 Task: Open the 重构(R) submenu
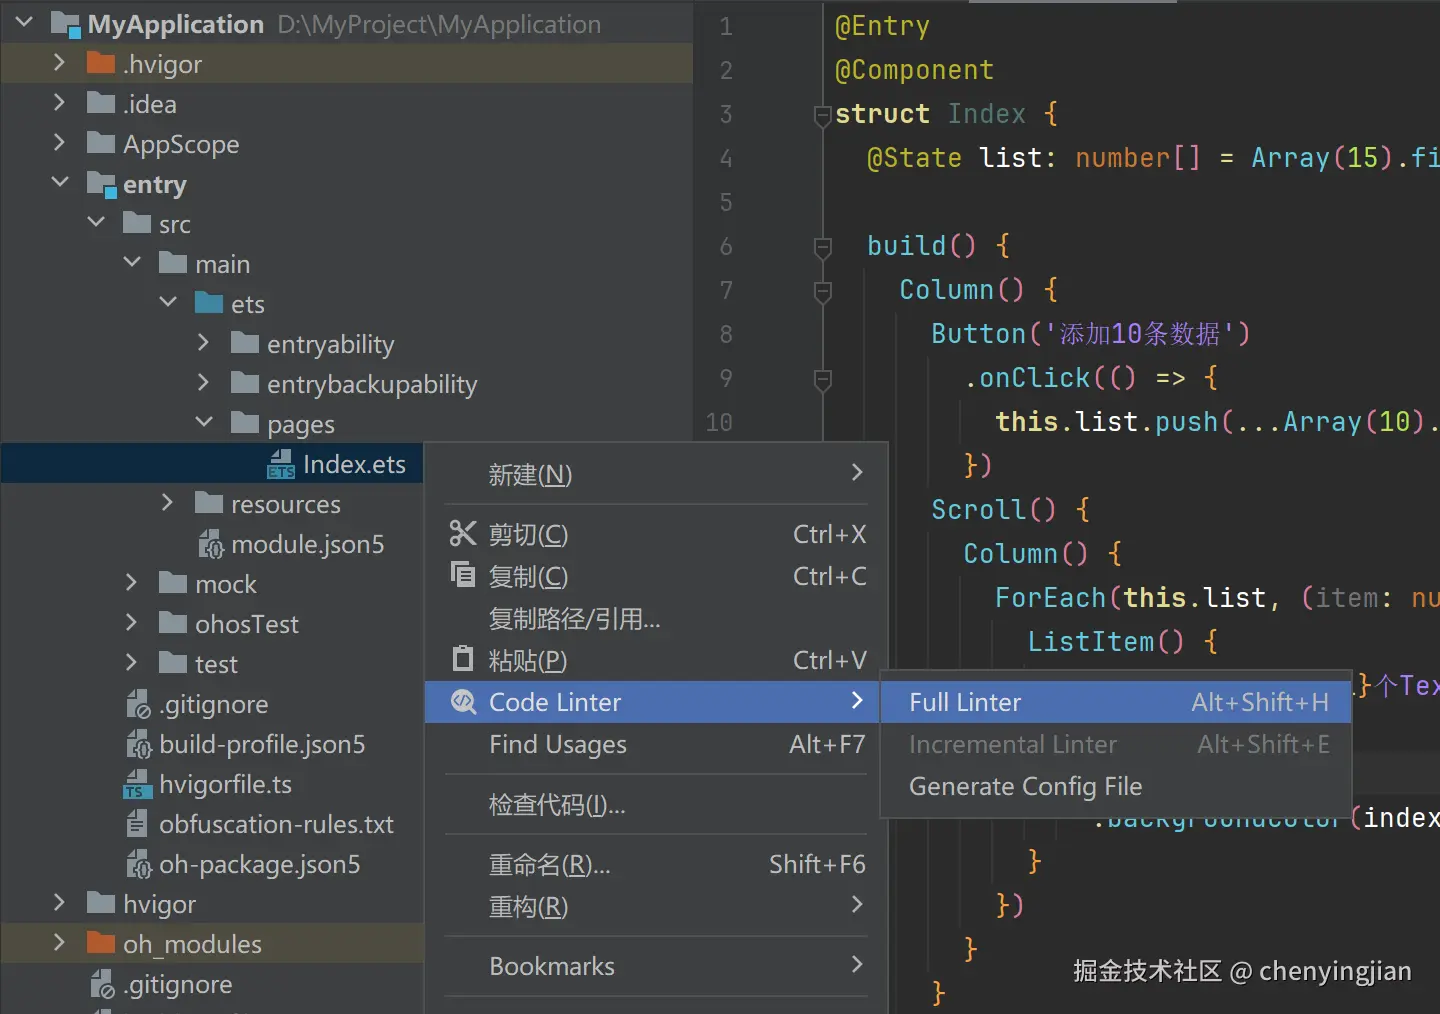pos(656,906)
